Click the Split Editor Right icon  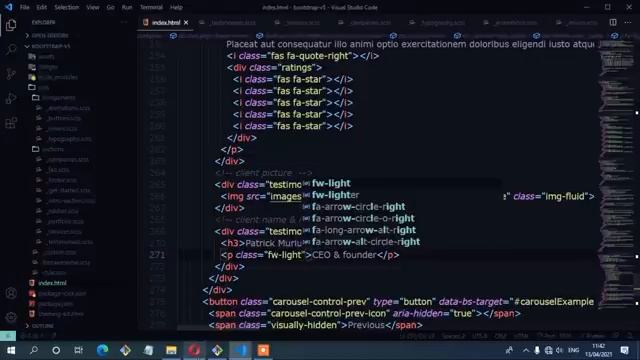point(613,22)
